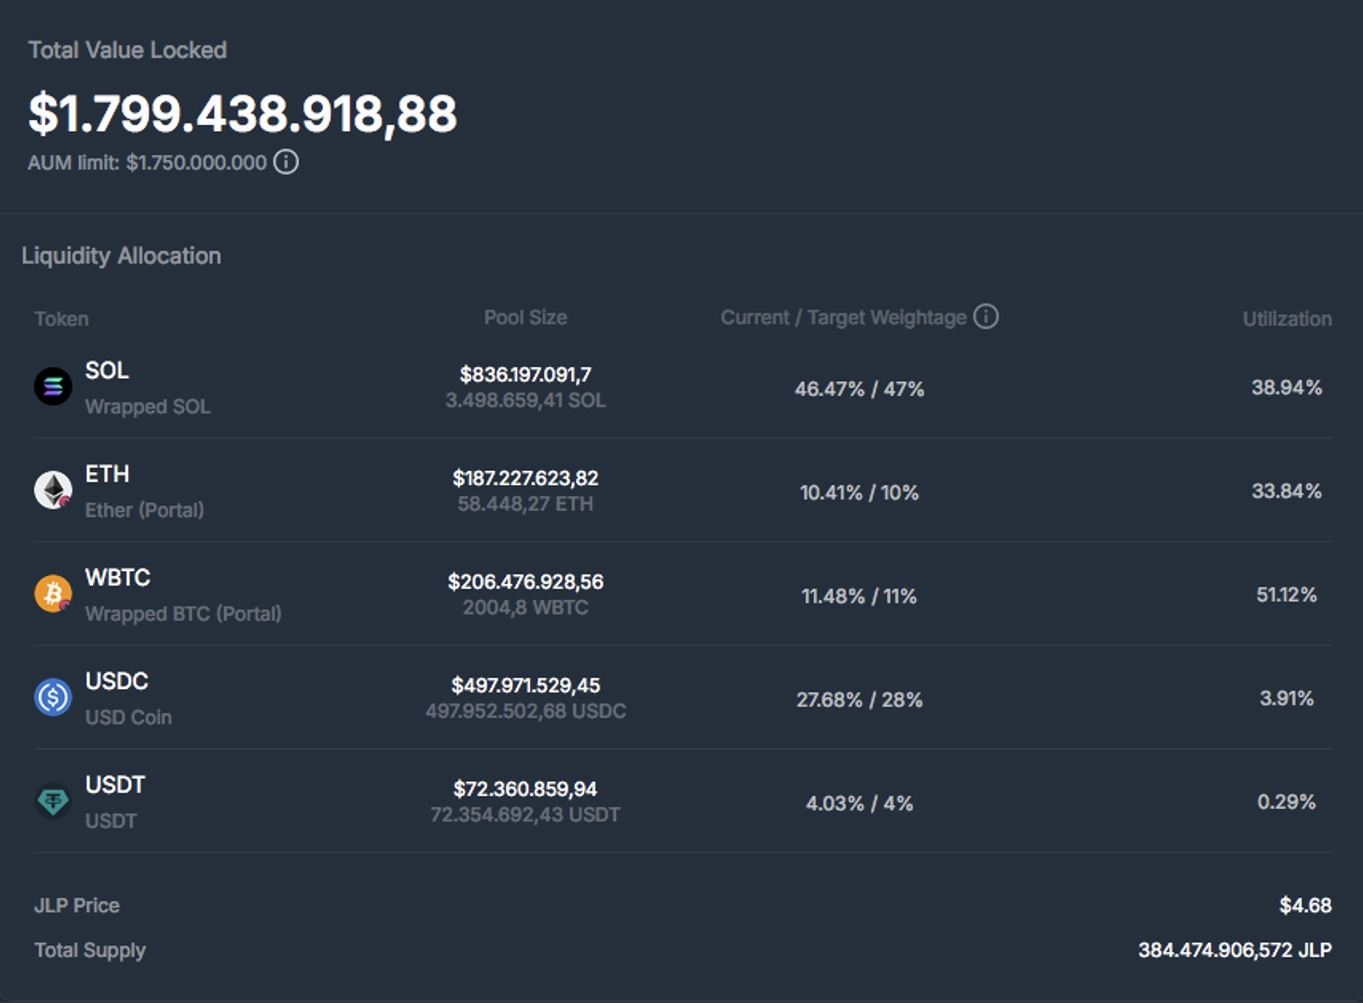
Task: Click the ETH token logo
Action: tap(53, 490)
